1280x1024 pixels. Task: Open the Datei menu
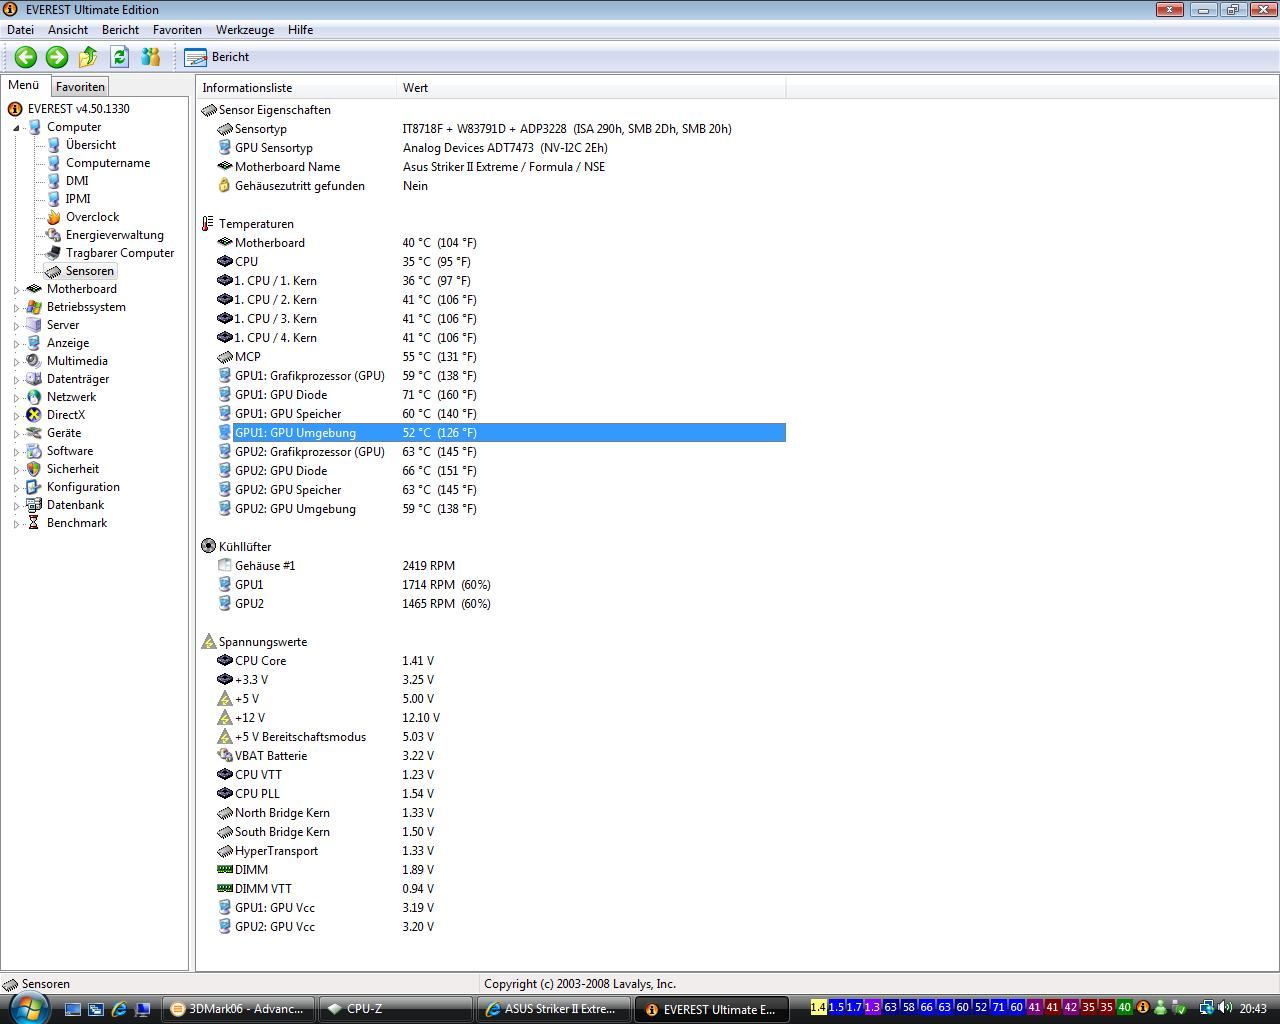click(20, 30)
